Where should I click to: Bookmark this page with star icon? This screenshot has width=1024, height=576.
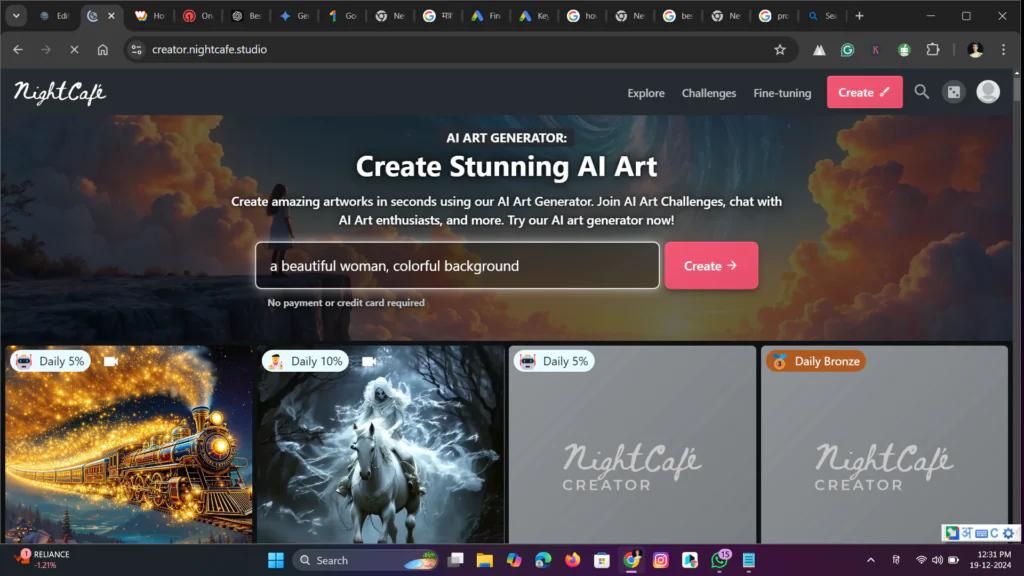[780, 50]
